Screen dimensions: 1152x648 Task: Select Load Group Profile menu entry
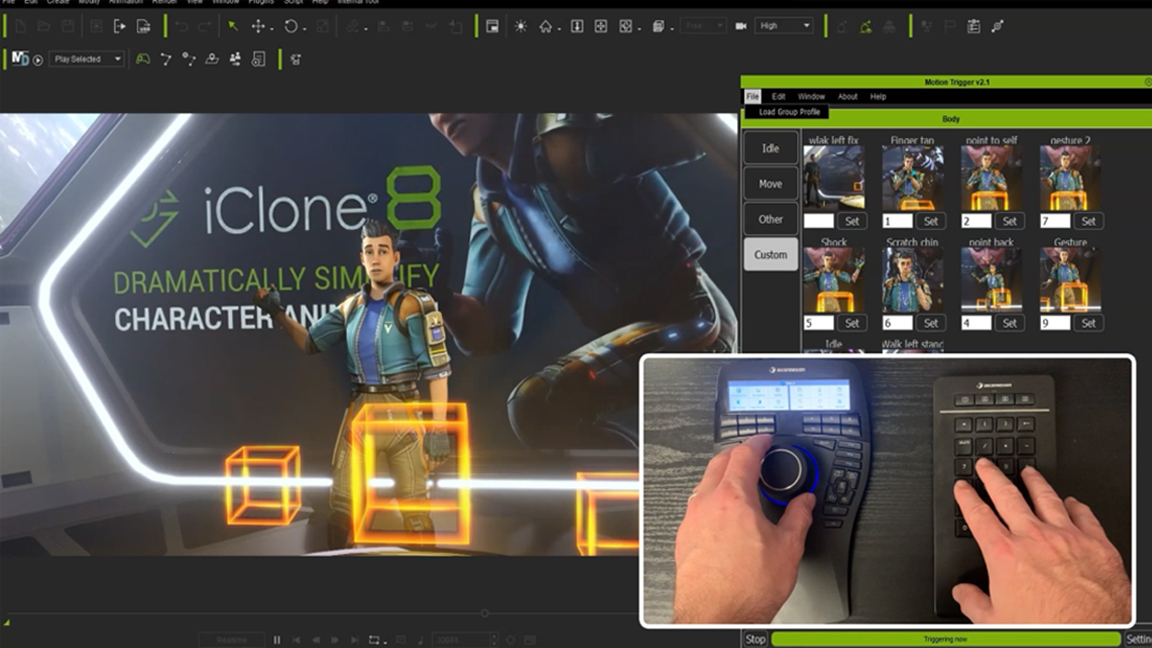(788, 112)
